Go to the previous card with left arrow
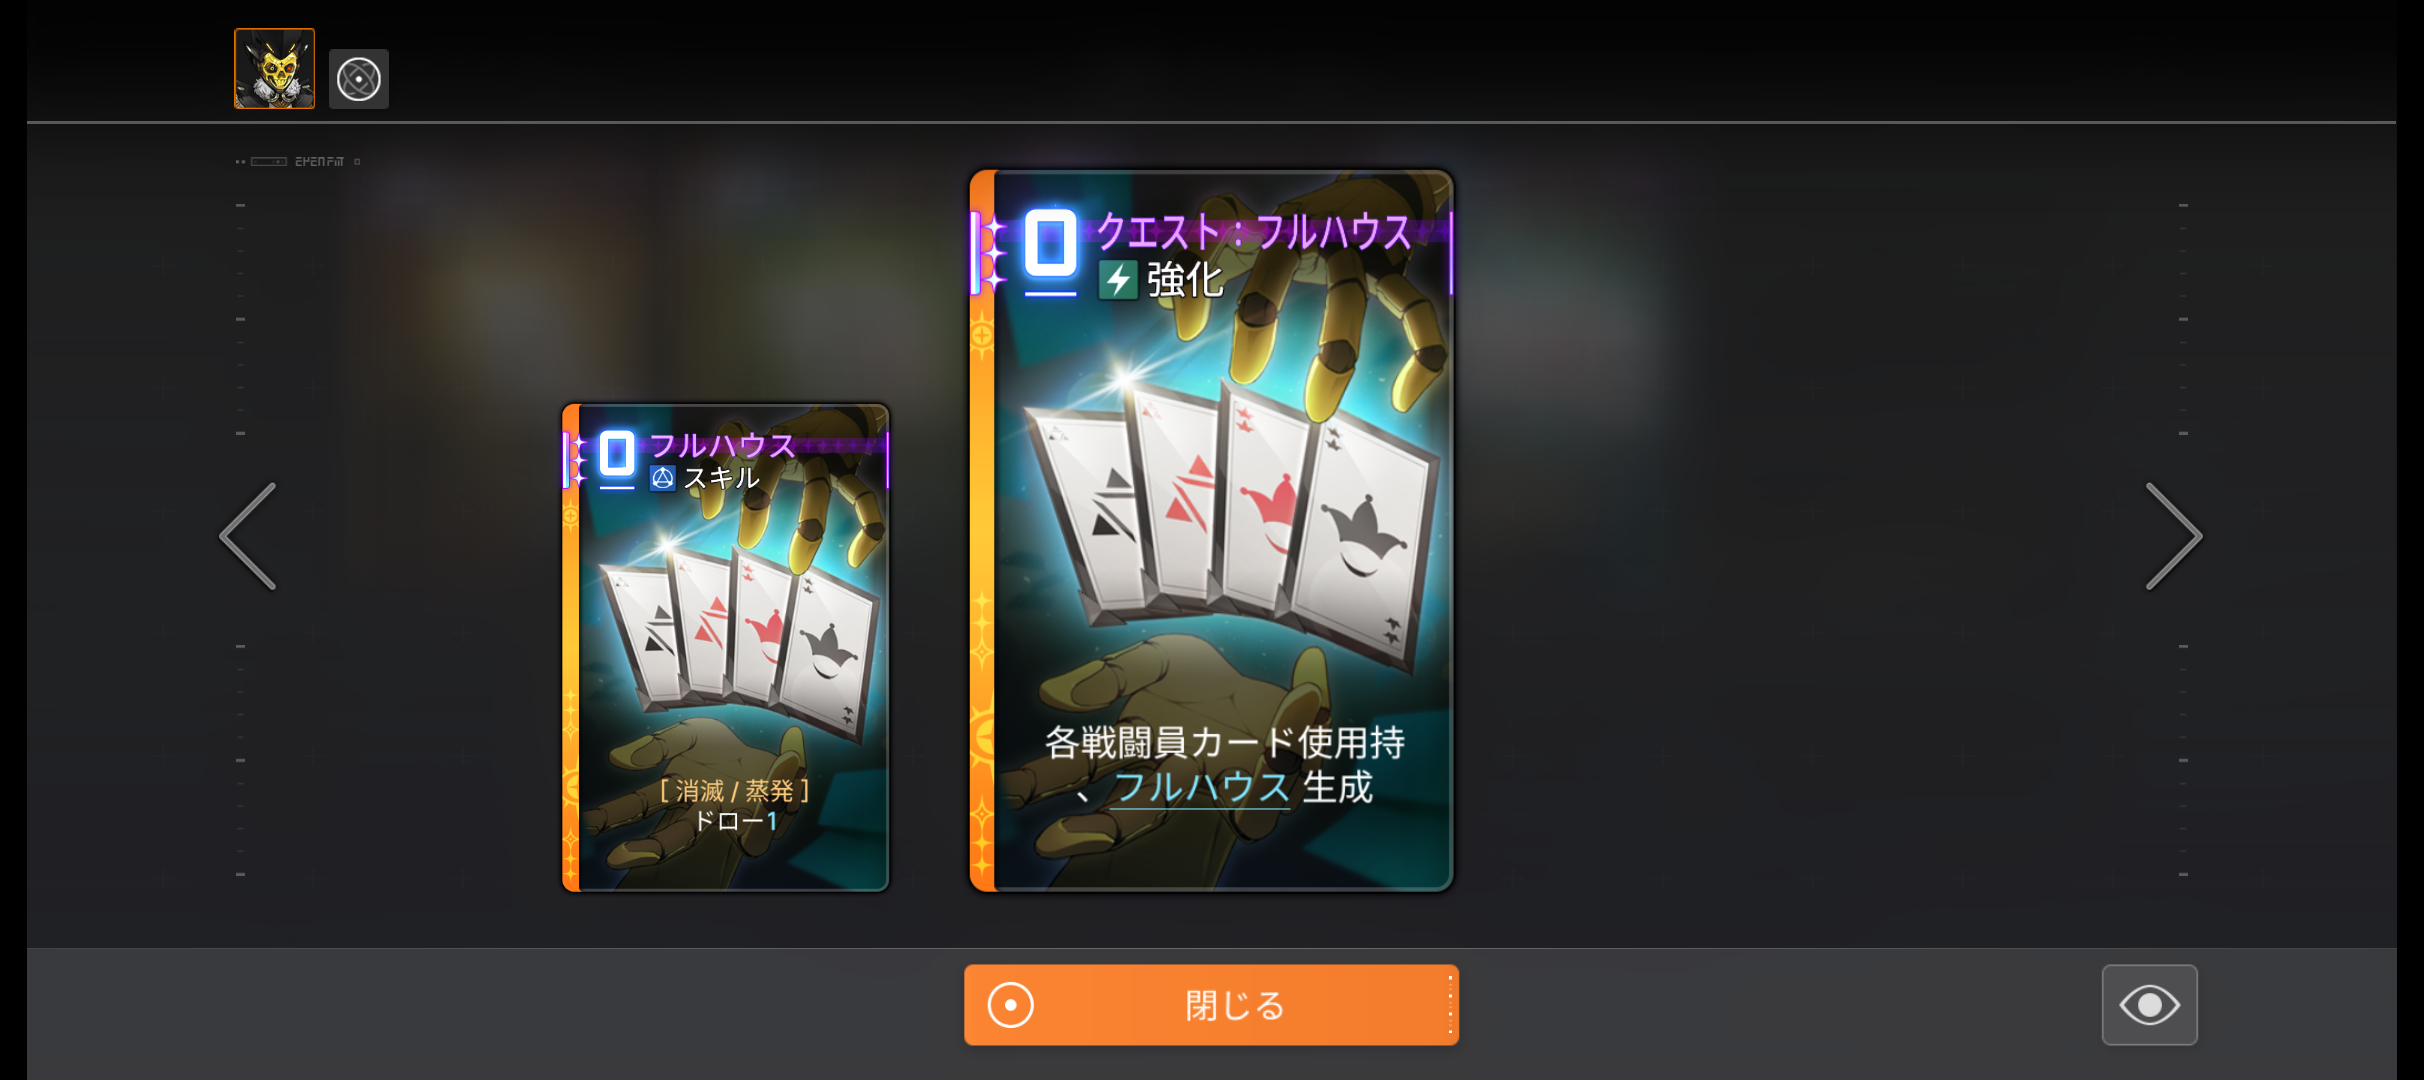The image size is (2424, 1080). coord(248,537)
